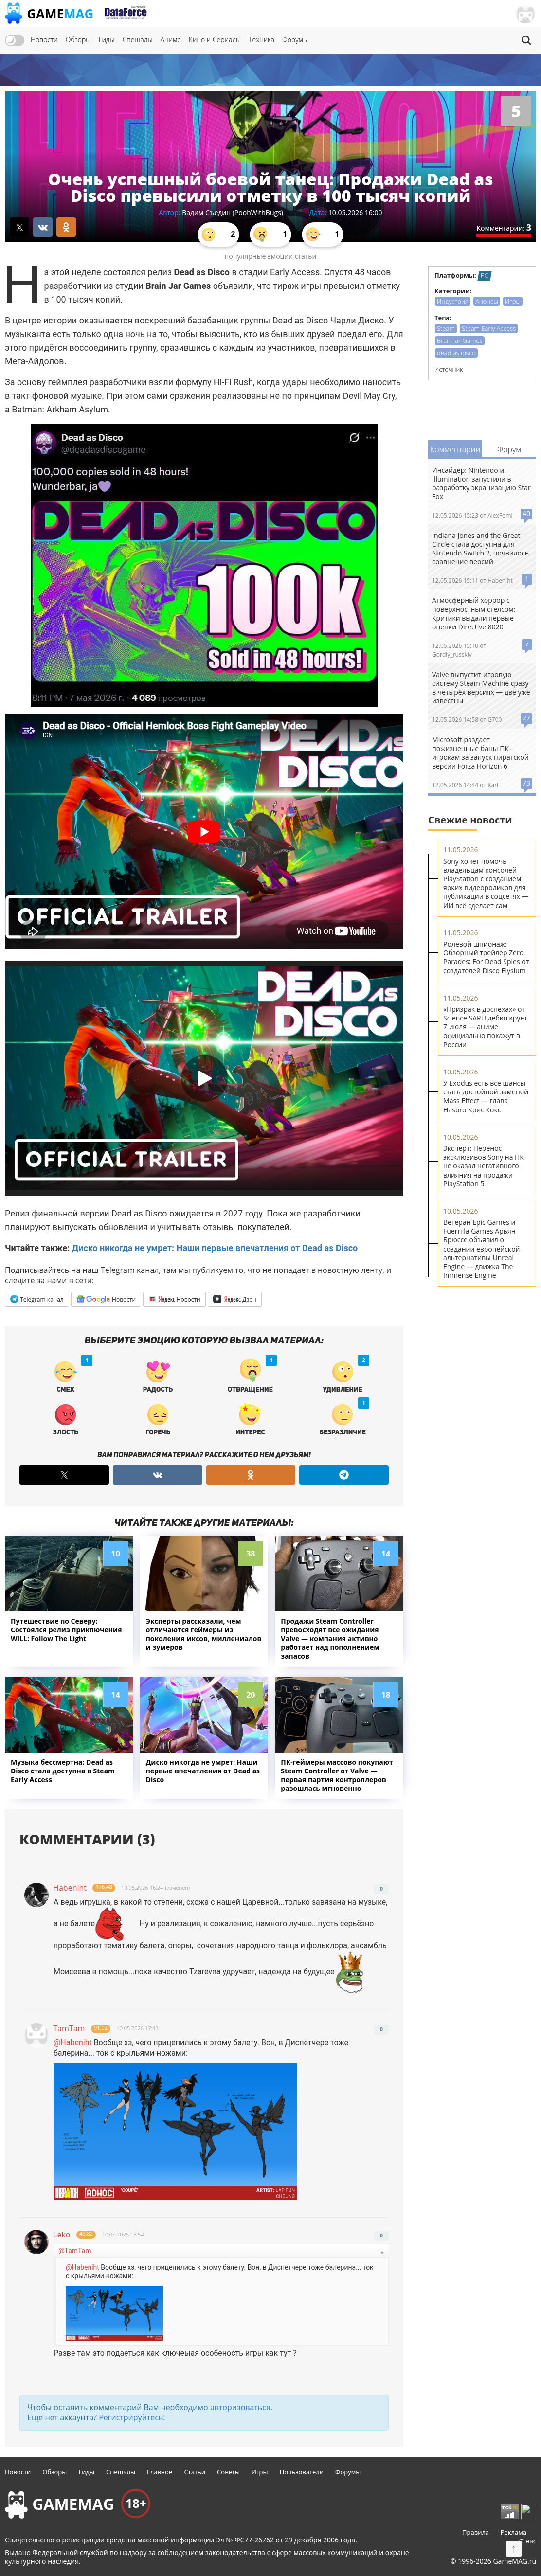Play the second Official Trailer video
541x2576 pixels.
point(204,1078)
